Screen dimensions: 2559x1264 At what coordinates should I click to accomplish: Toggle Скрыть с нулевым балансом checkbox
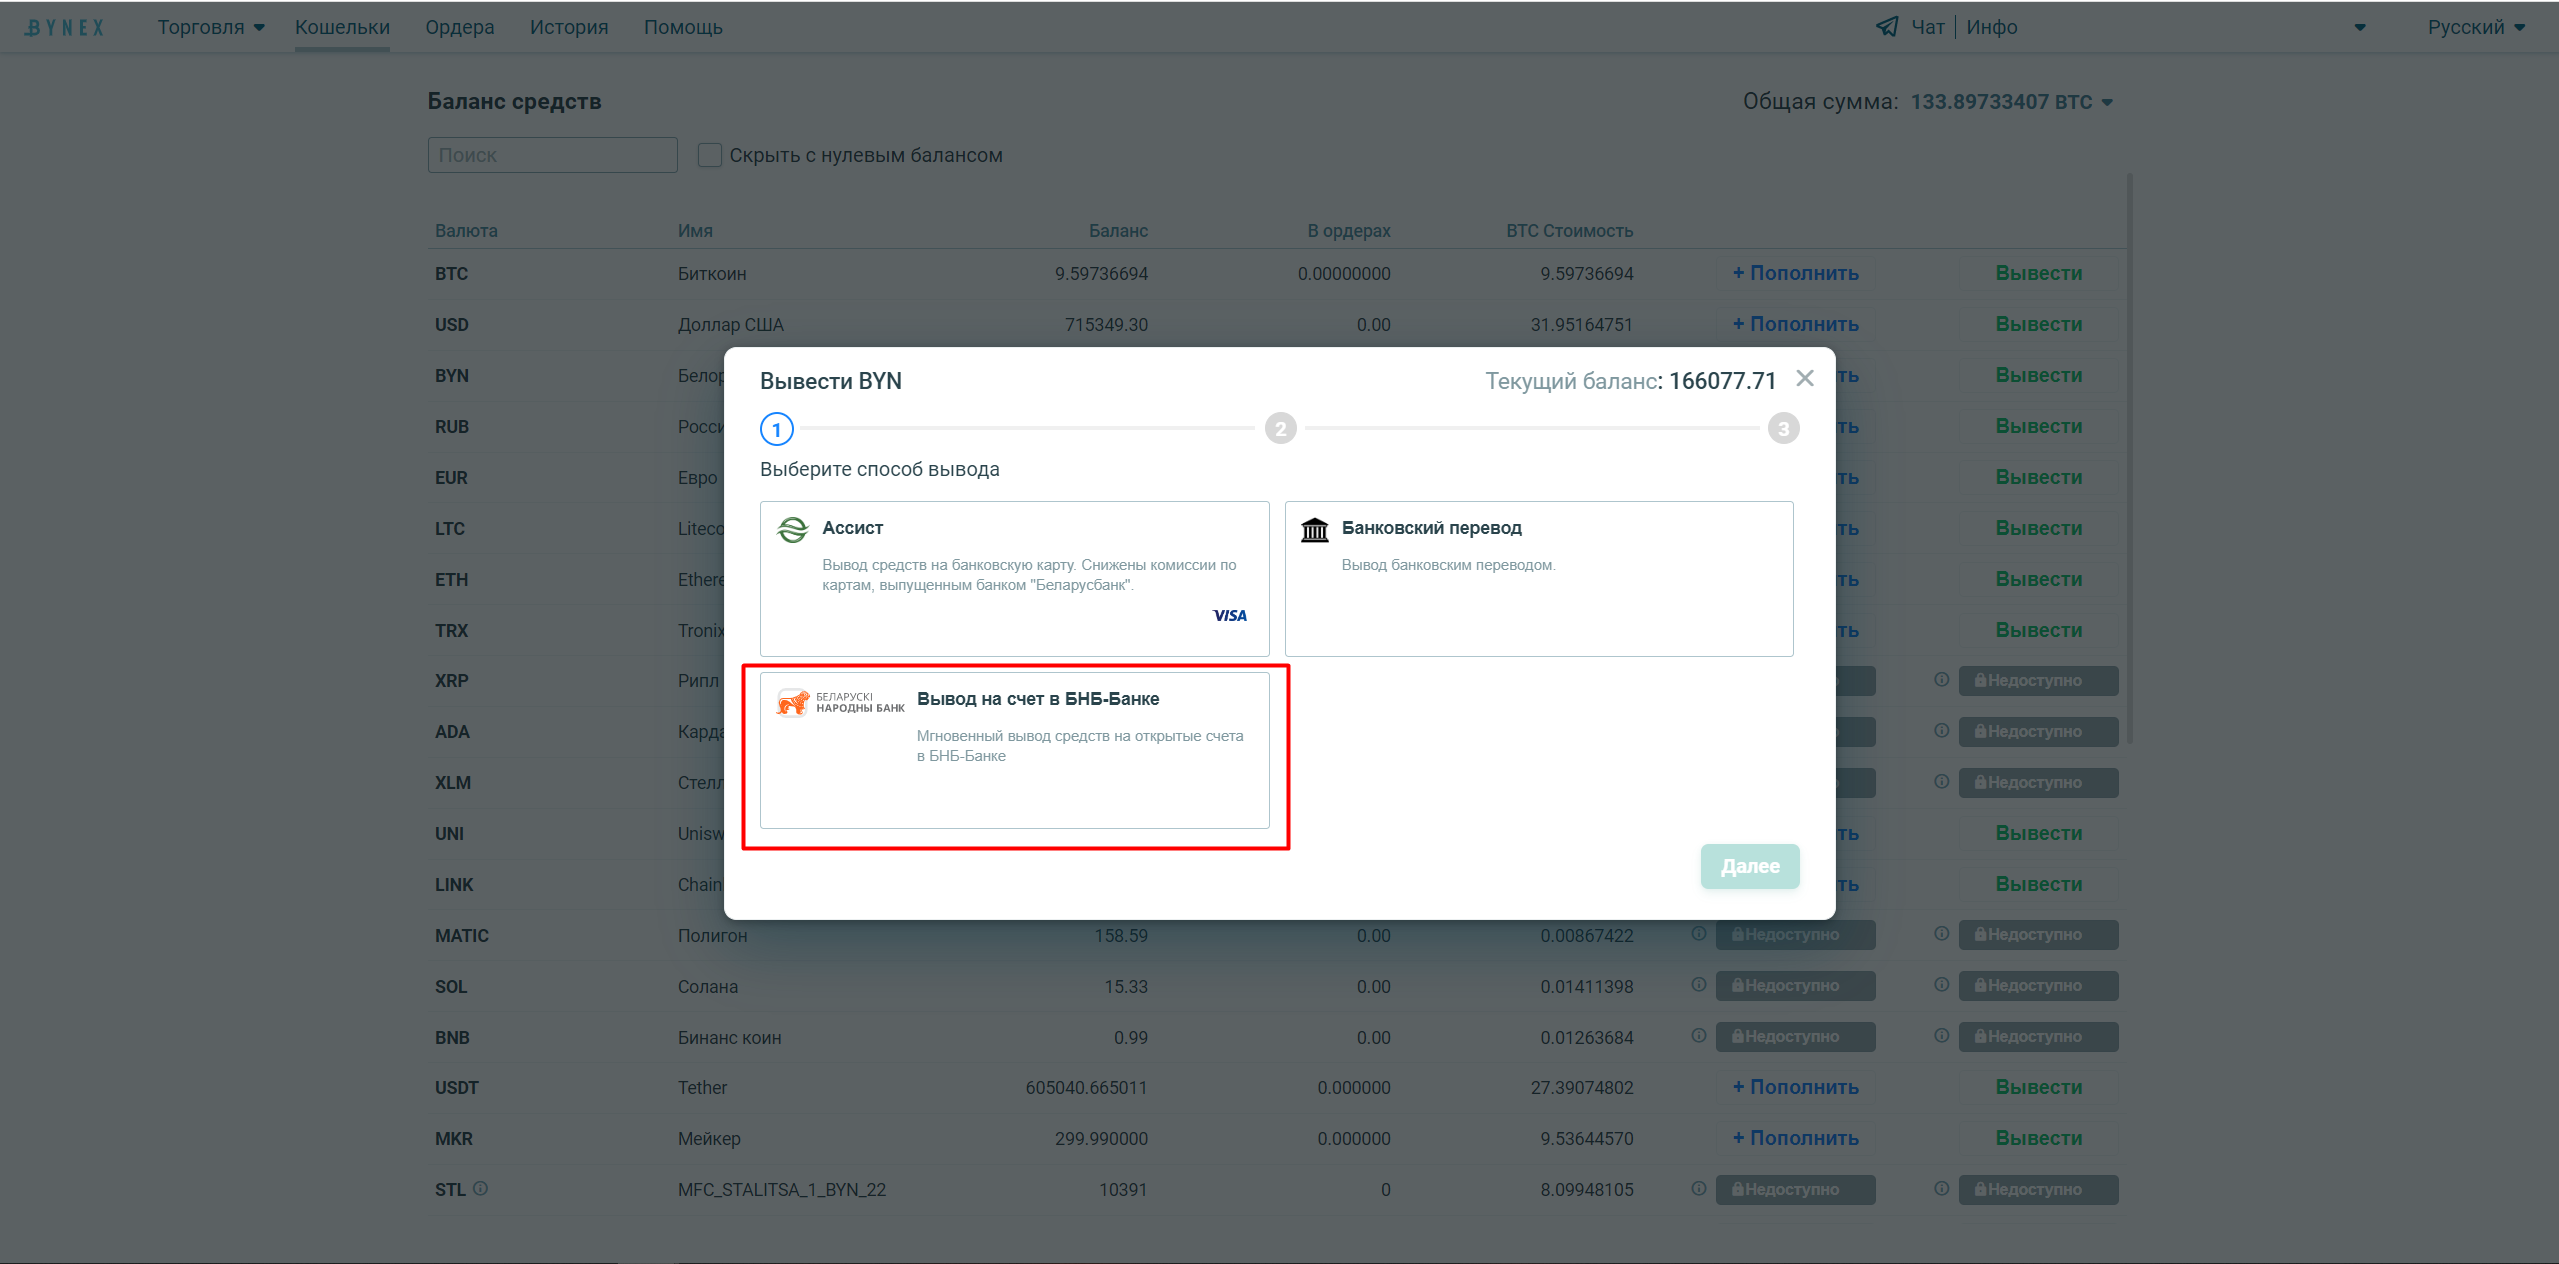[709, 155]
